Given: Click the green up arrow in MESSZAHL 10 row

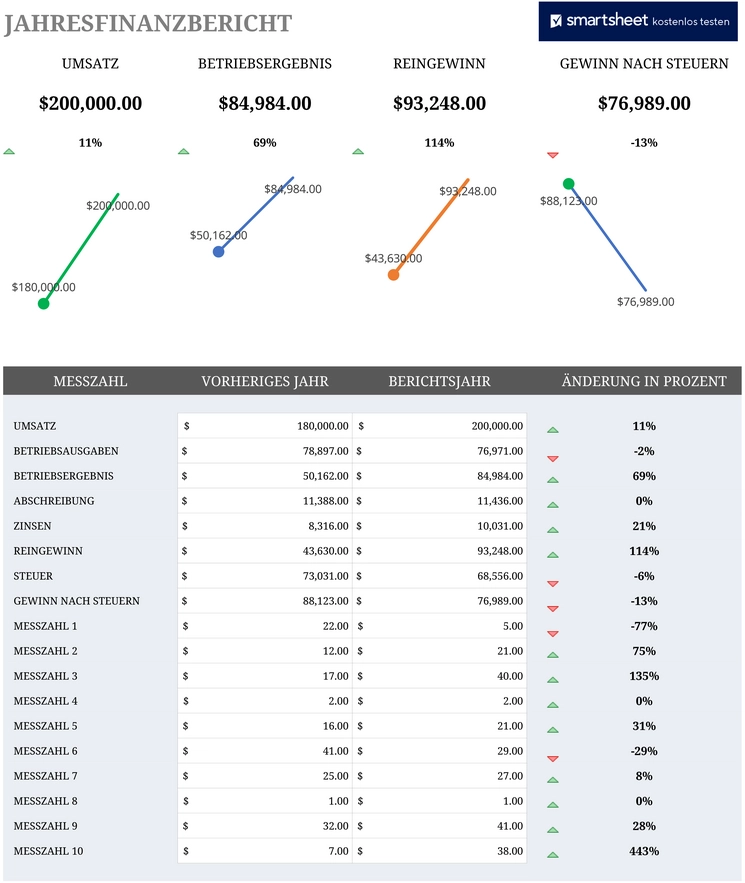Looking at the screenshot, I should [x=553, y=855].
